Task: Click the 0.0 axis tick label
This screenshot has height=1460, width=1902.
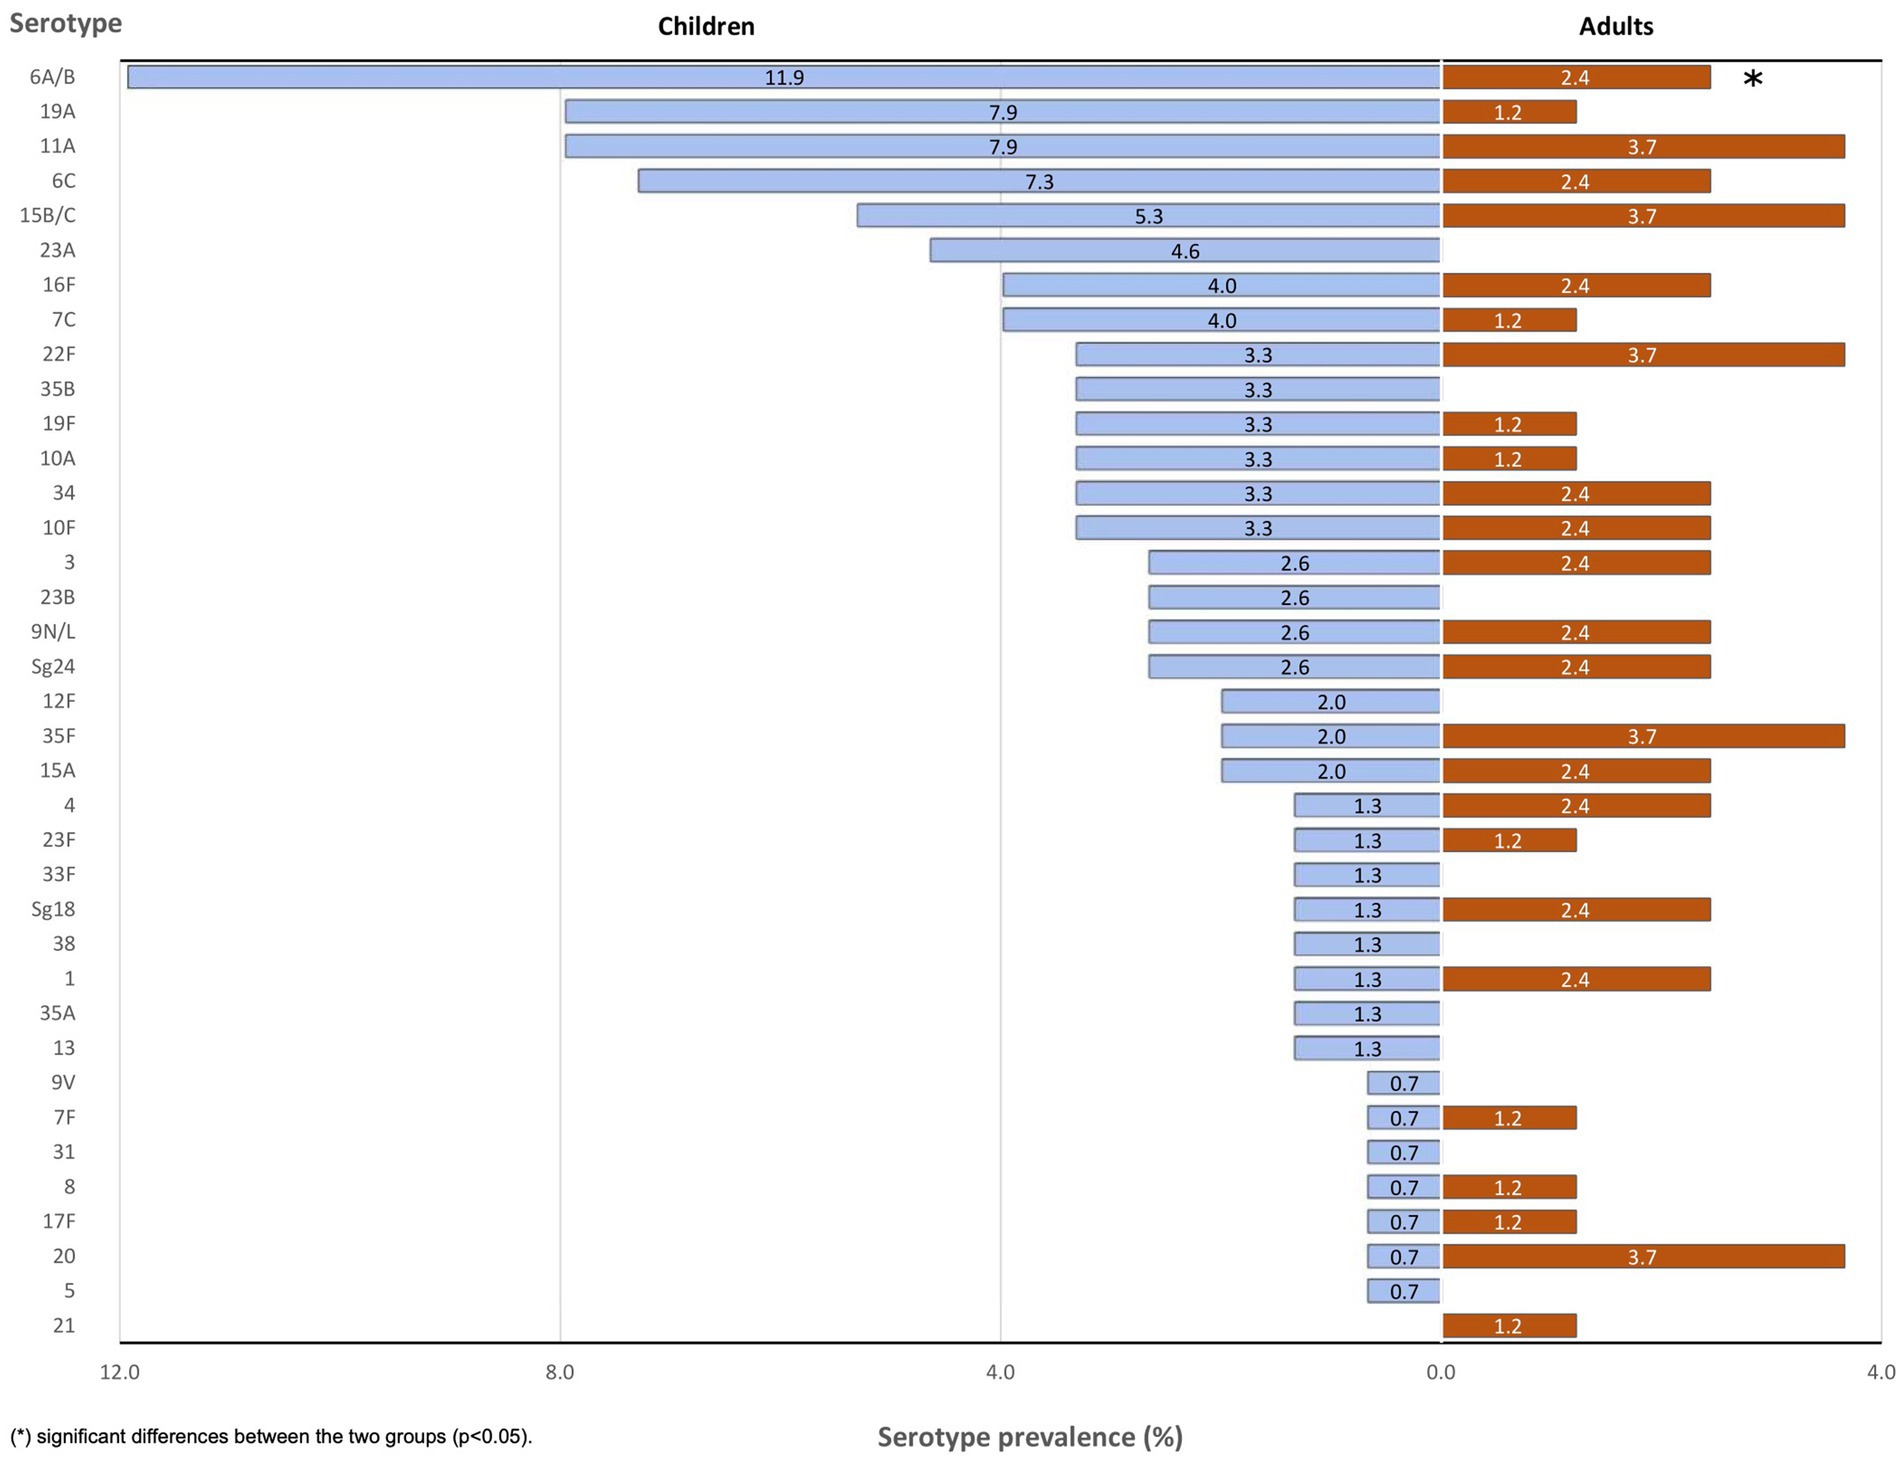Action: click(1441, 1372)
